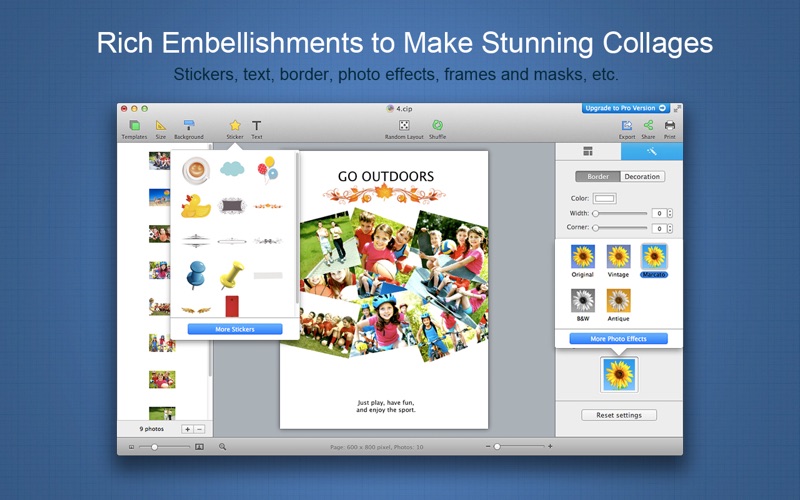This screenshot has height=500, width=800.
Task: Click the Corner value stepper
Action: point(670,228)
